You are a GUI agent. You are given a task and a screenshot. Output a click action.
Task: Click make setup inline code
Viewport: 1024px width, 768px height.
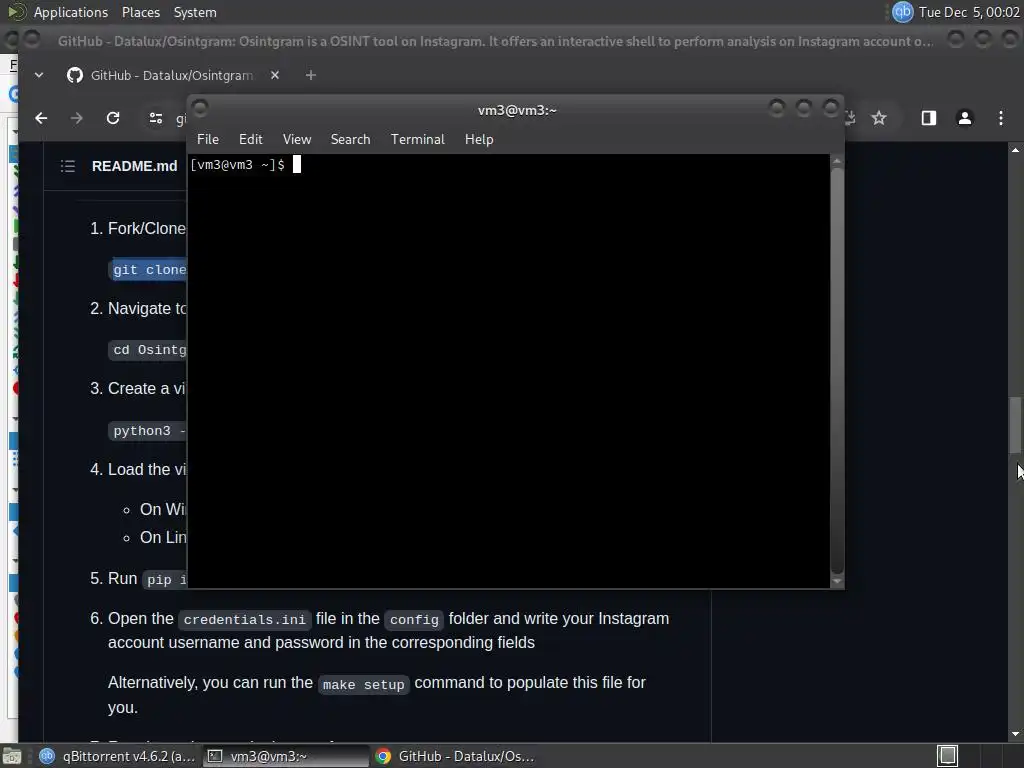point(364,684)
